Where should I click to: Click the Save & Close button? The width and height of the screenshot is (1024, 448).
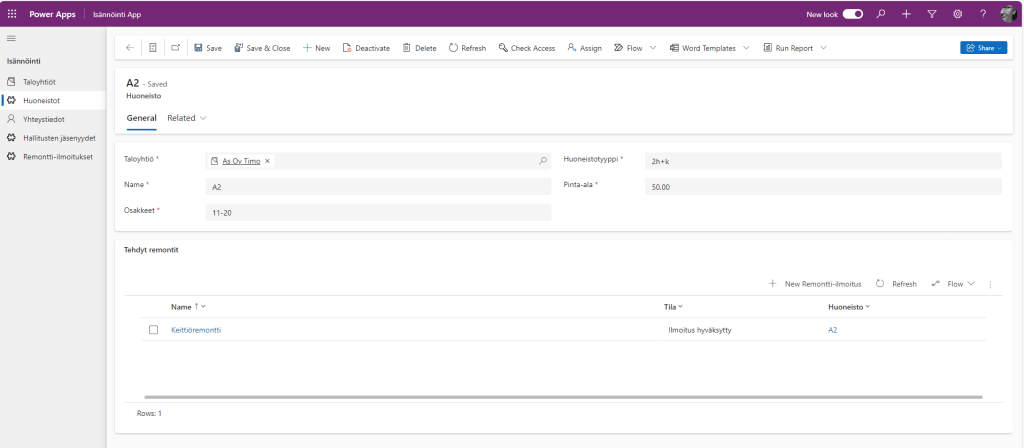pyautogui.click(x=262, y=48)
